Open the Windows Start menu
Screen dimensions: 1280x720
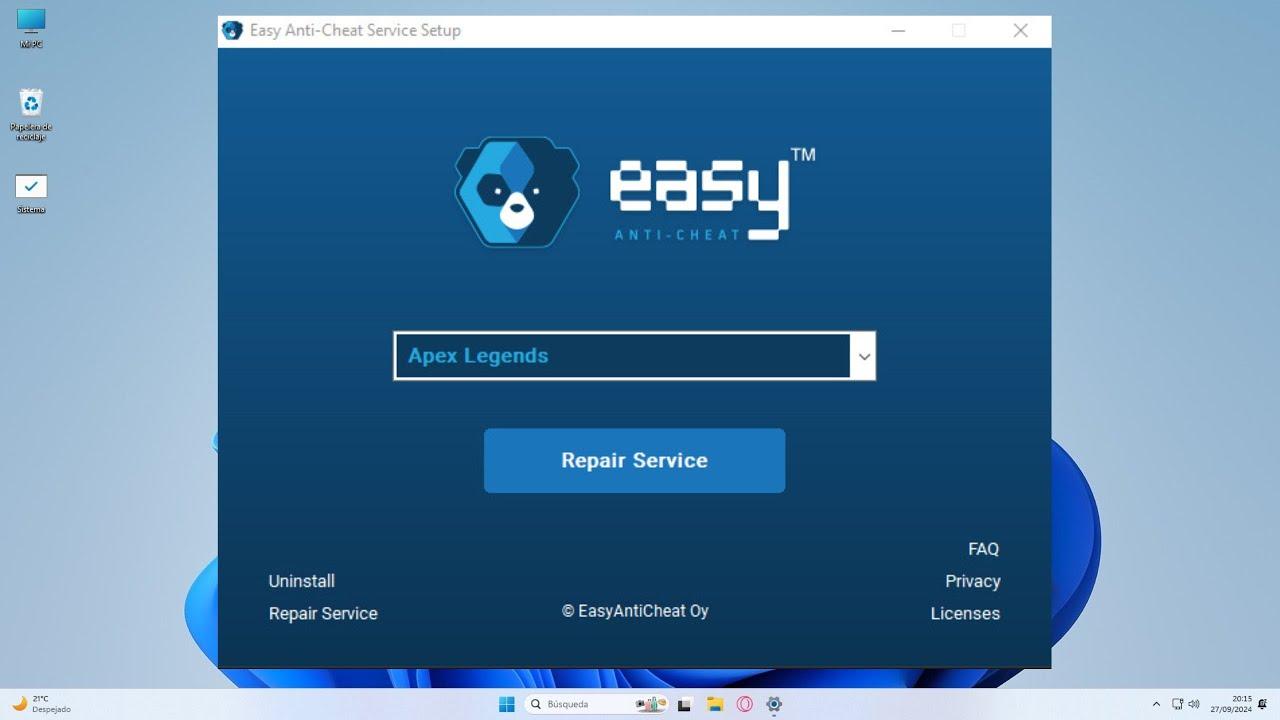(507, 704)
